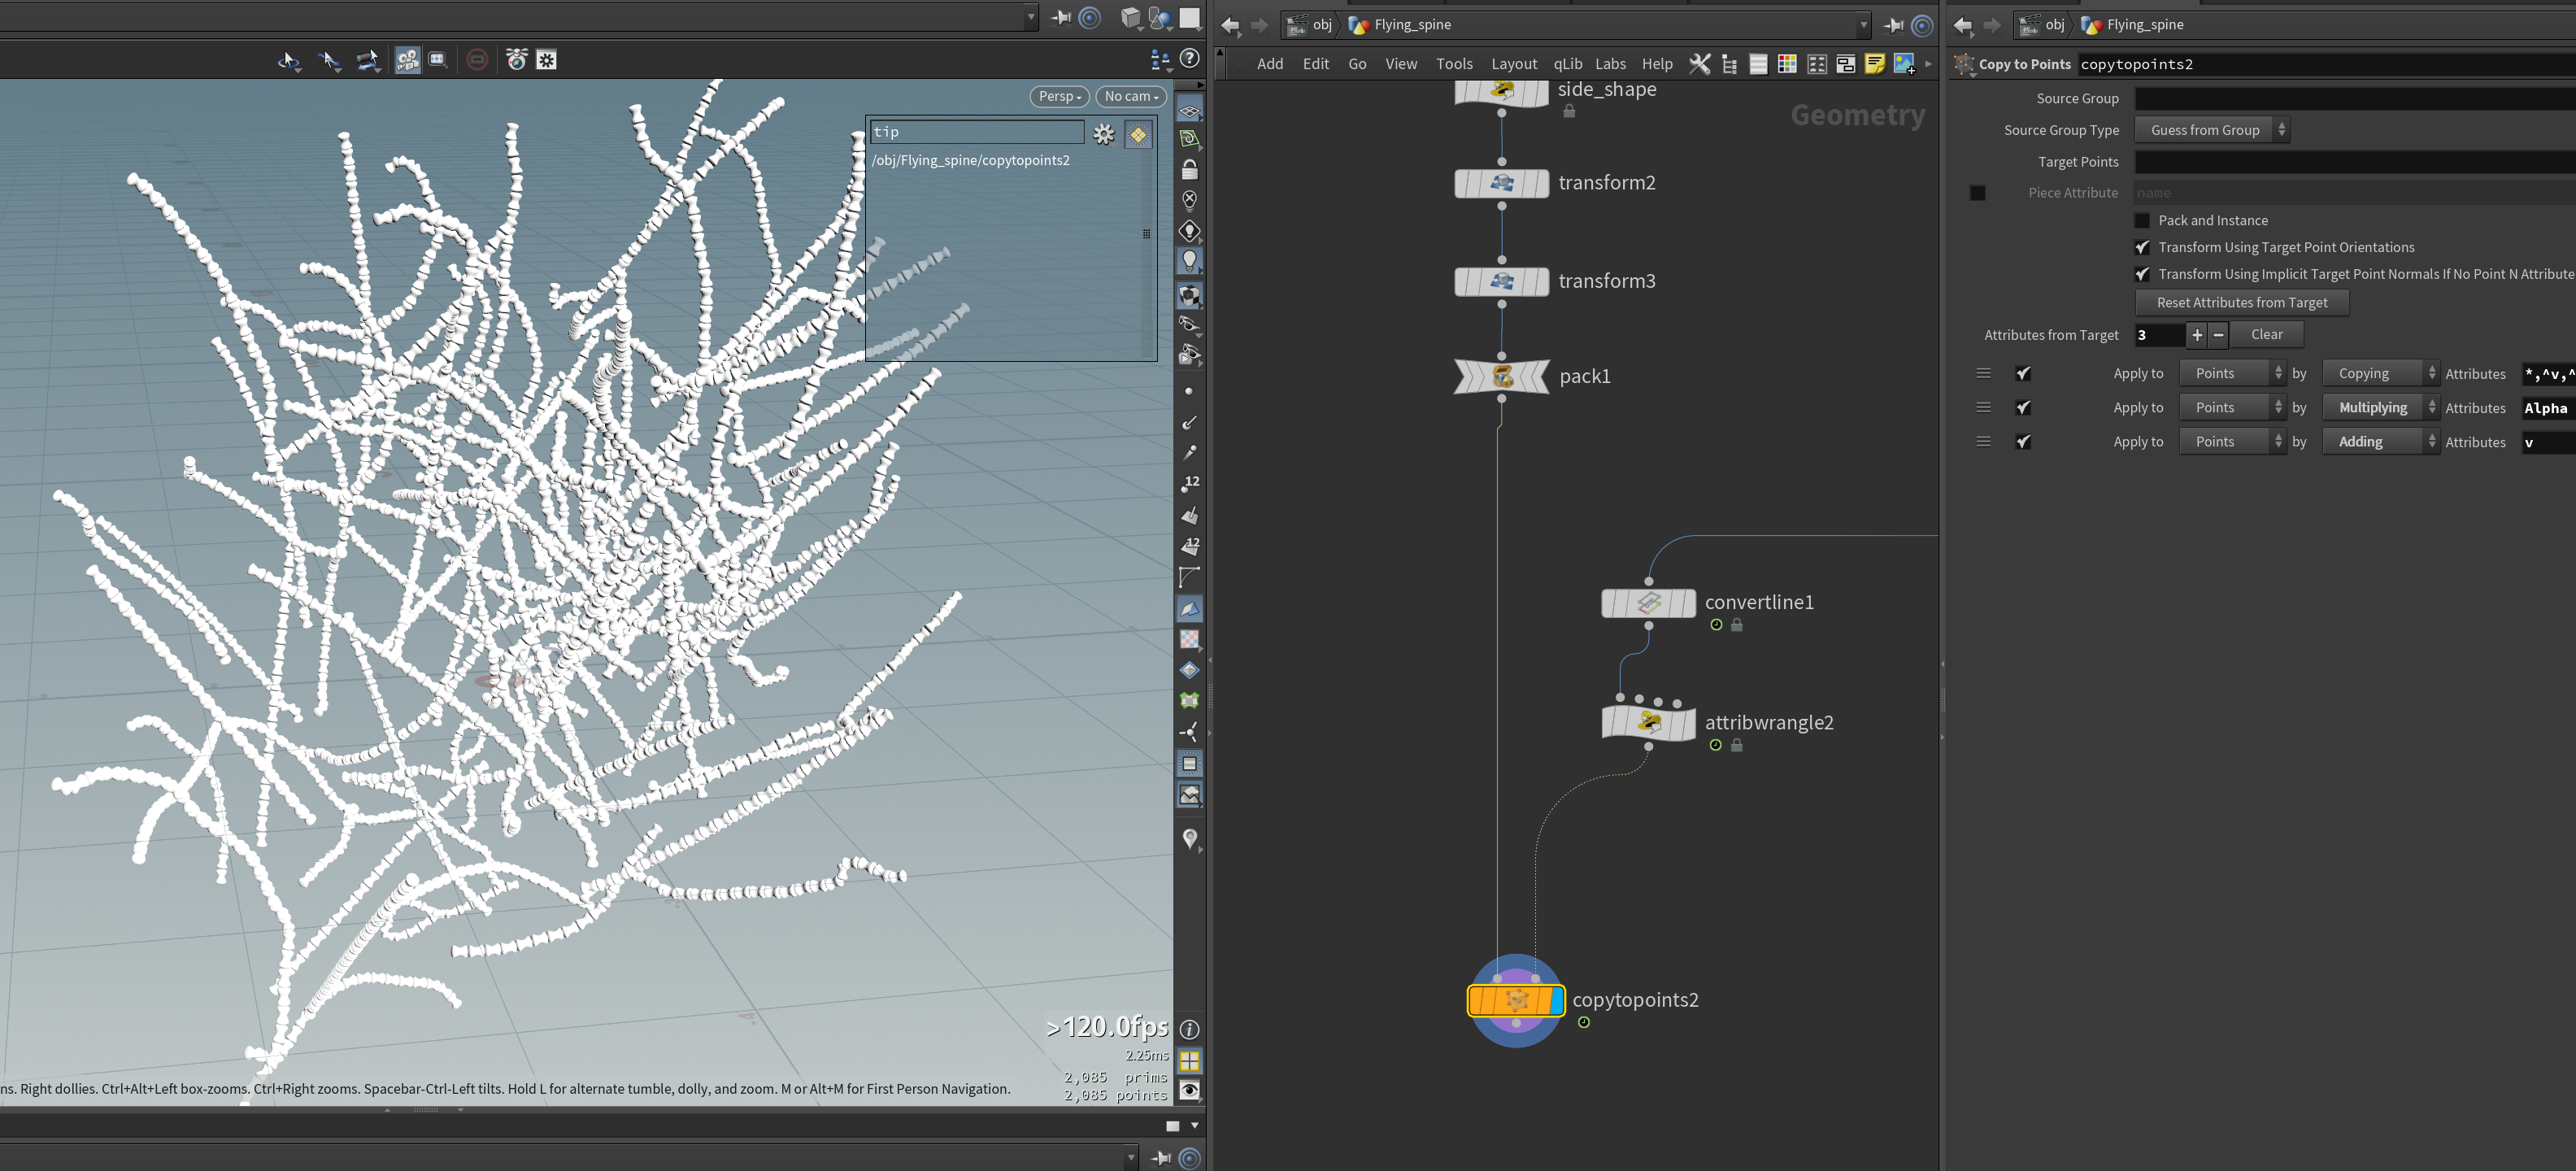Open the Layout menu

[x=1514, y=64]
